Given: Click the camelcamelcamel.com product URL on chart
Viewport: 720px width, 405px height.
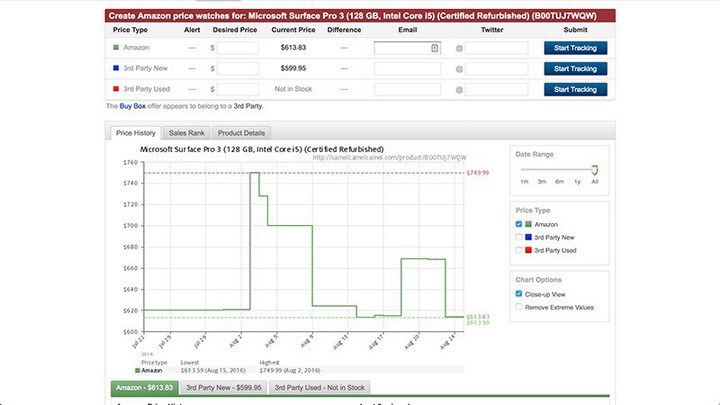Looking at the screenshot, I should click(389, 158).
